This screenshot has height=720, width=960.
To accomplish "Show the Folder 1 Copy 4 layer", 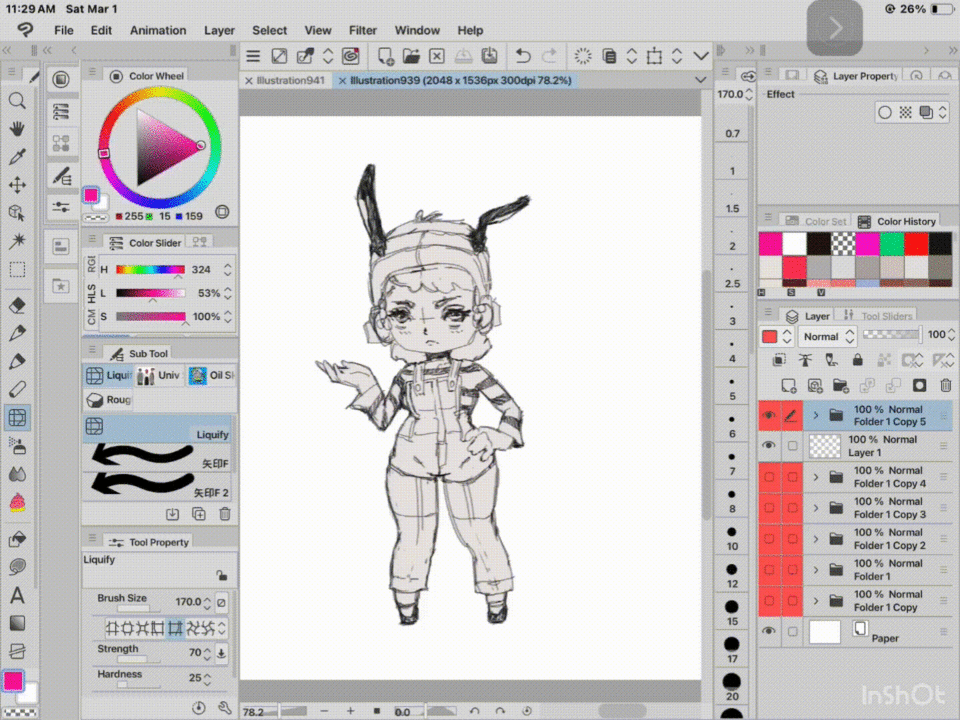I will click(769, 477).
